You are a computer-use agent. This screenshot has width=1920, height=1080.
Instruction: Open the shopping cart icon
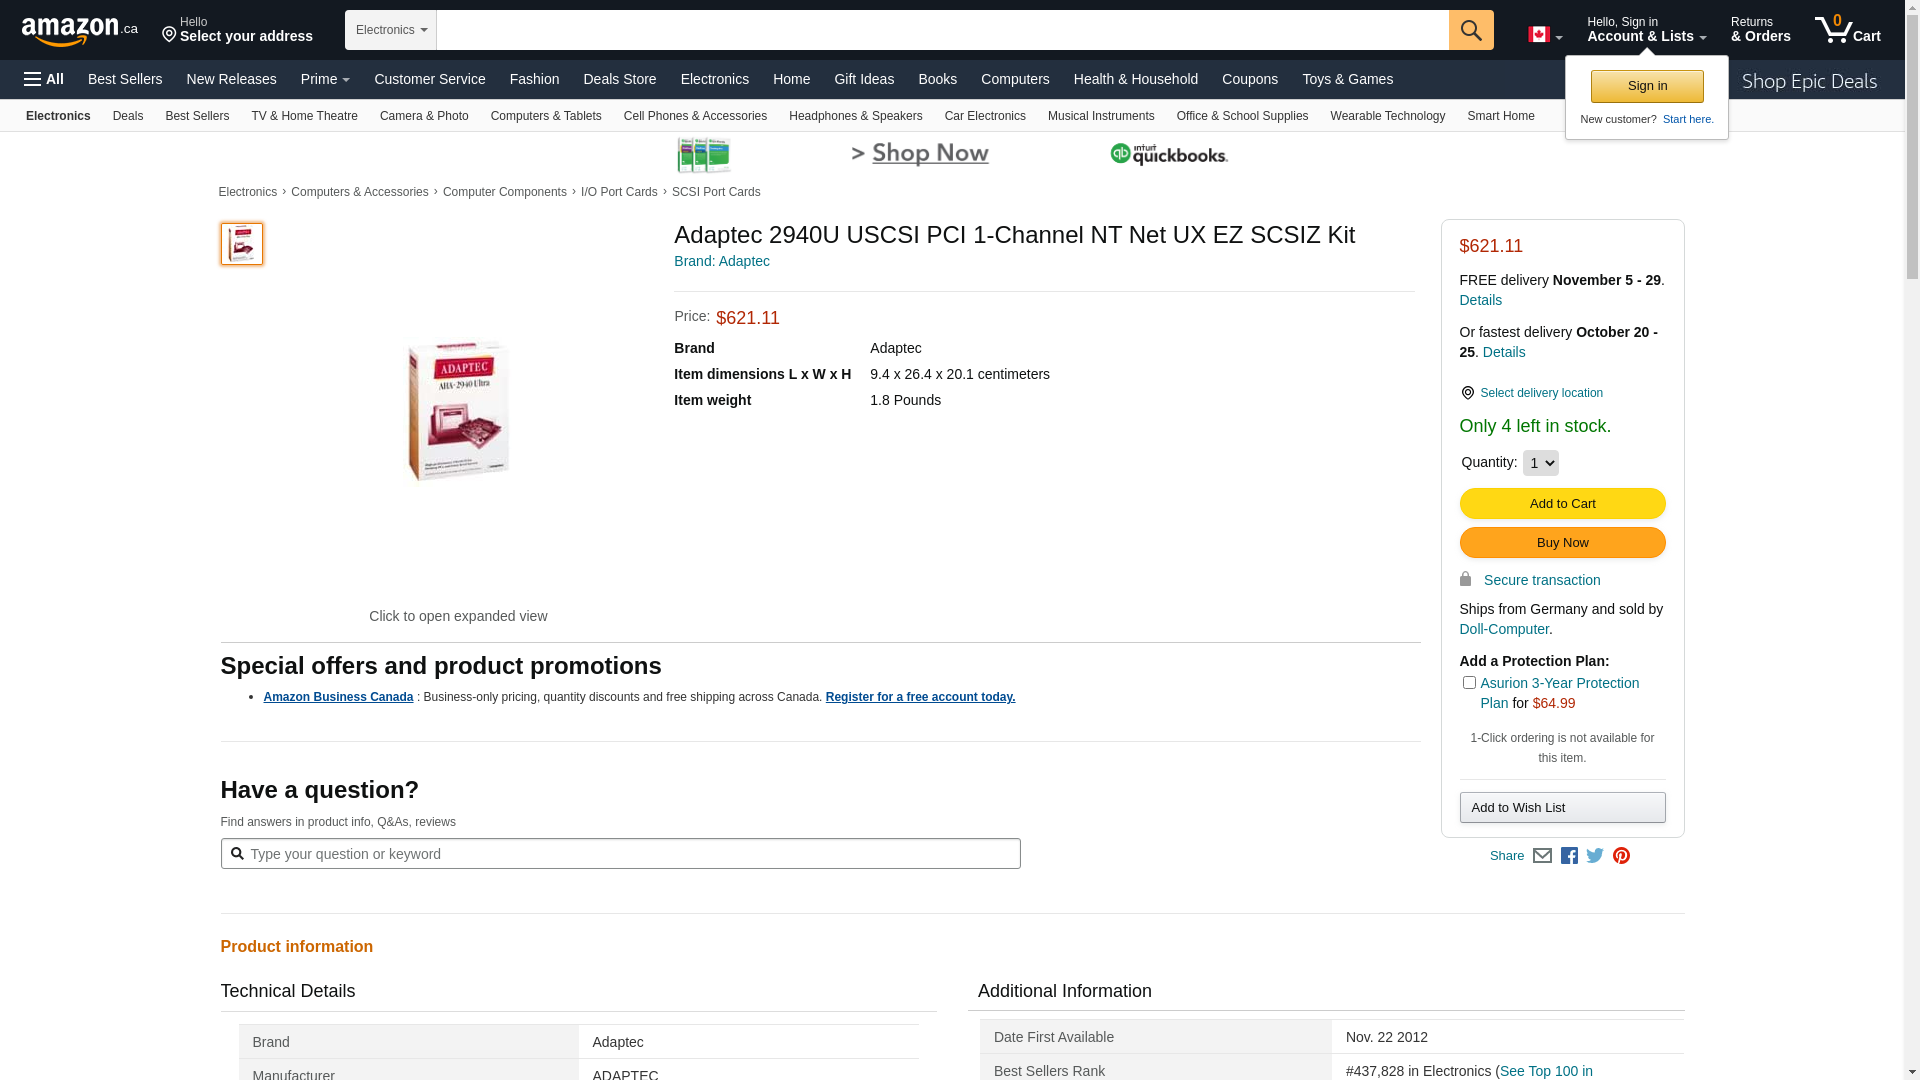coord(1846,30)
